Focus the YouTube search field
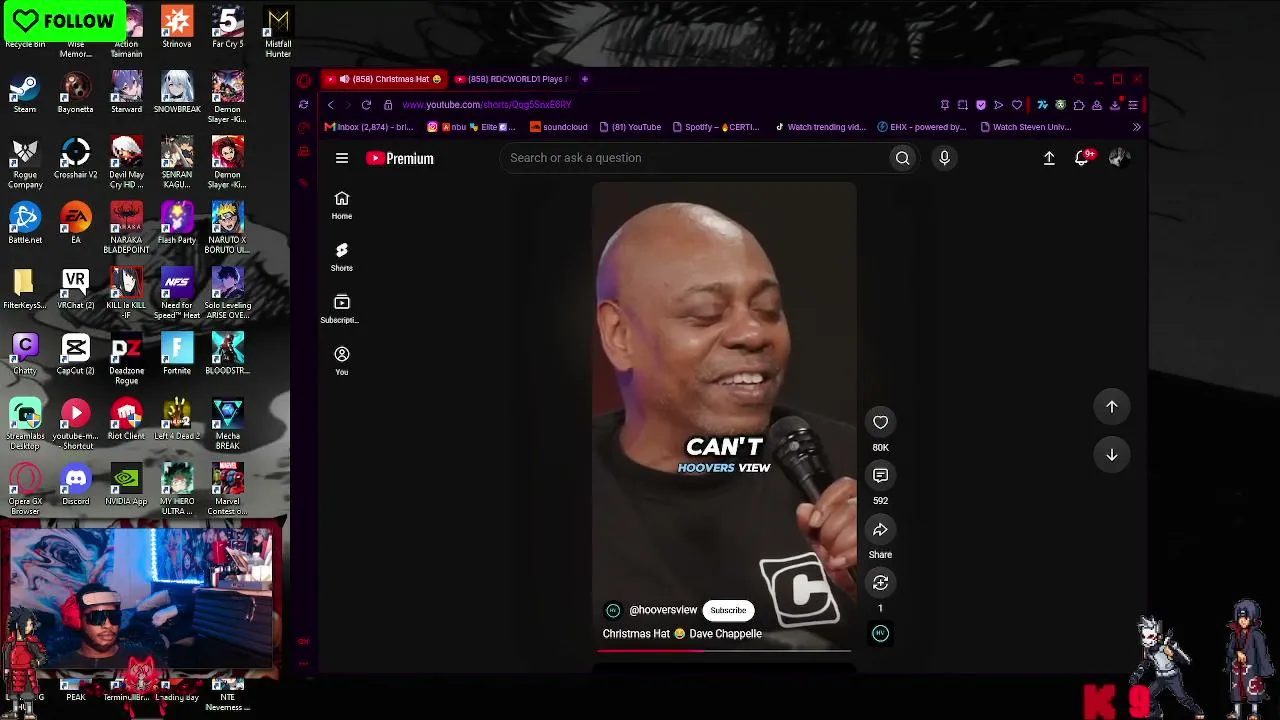The width and height of the screenshot is (1280, 720). [x=696, y=158]
